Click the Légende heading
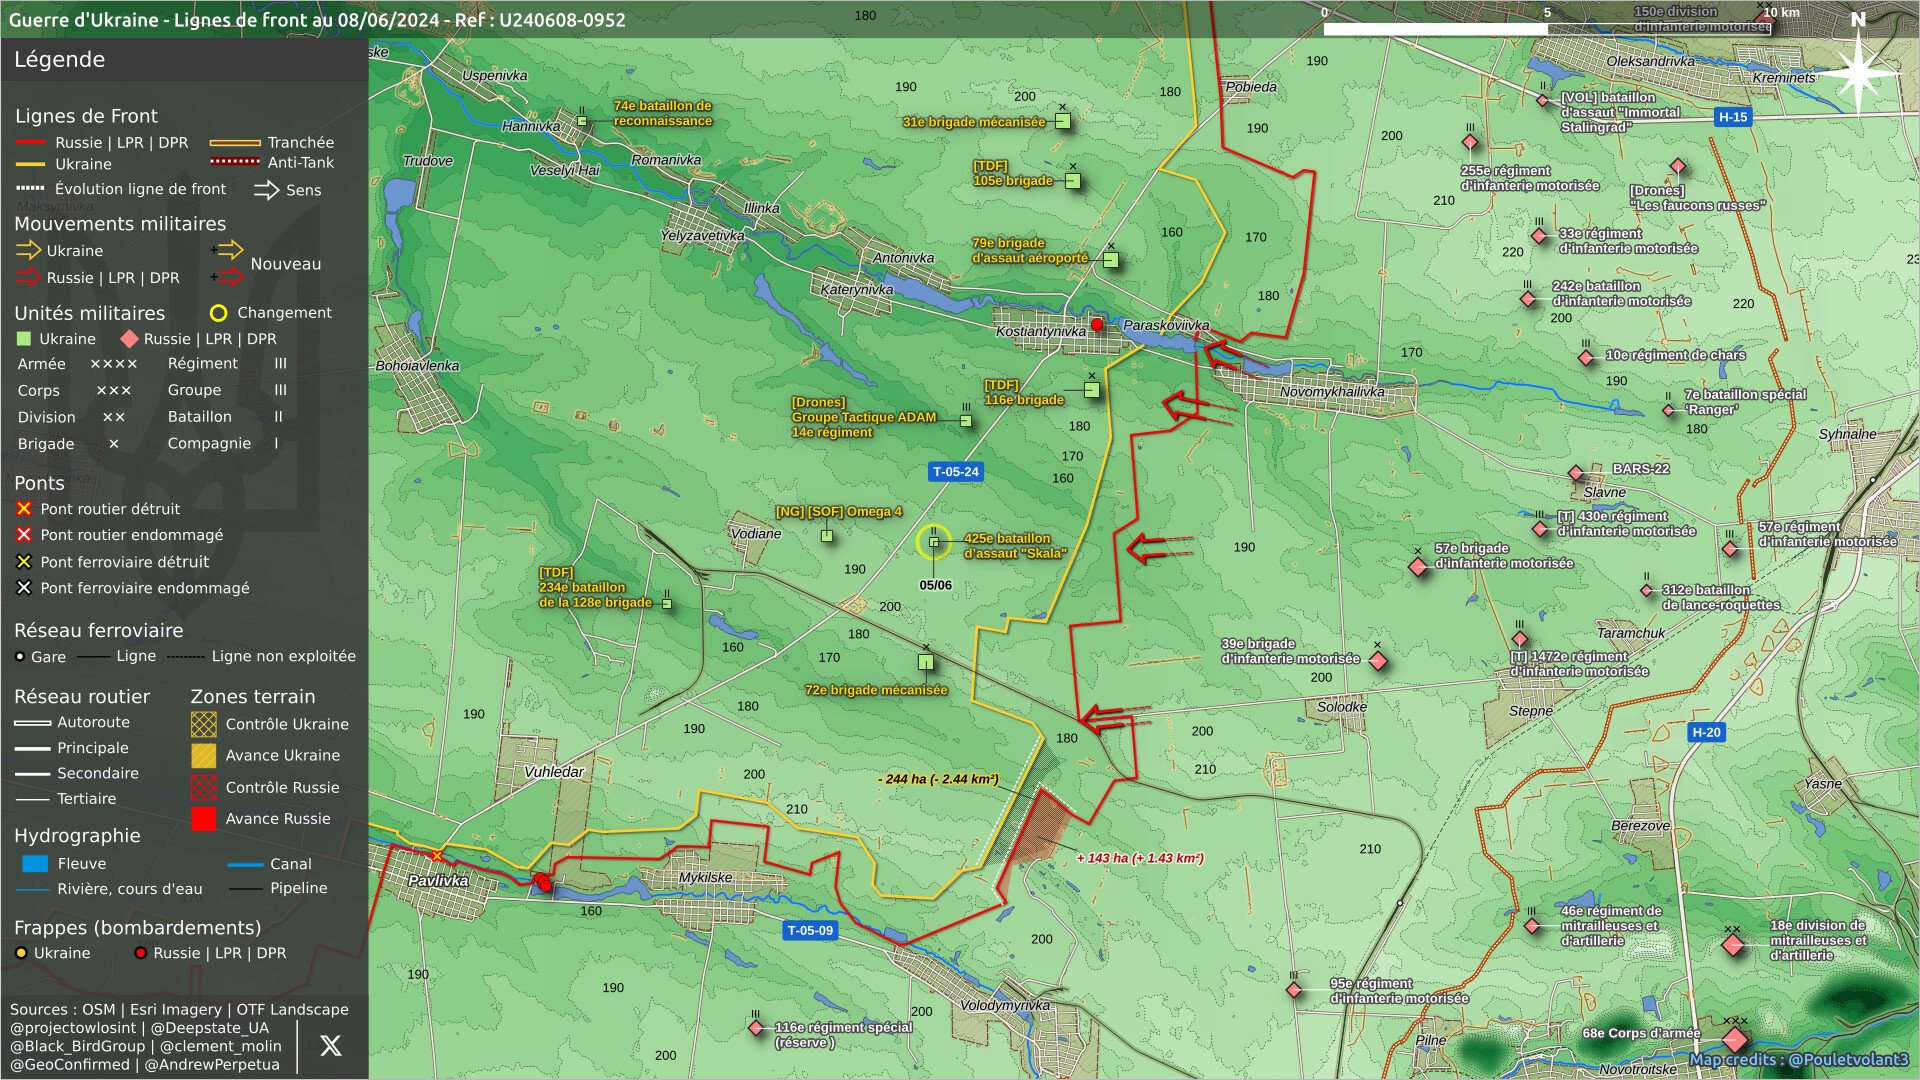The height and width of the screenshot is (1080, 1920). point(59,59)
